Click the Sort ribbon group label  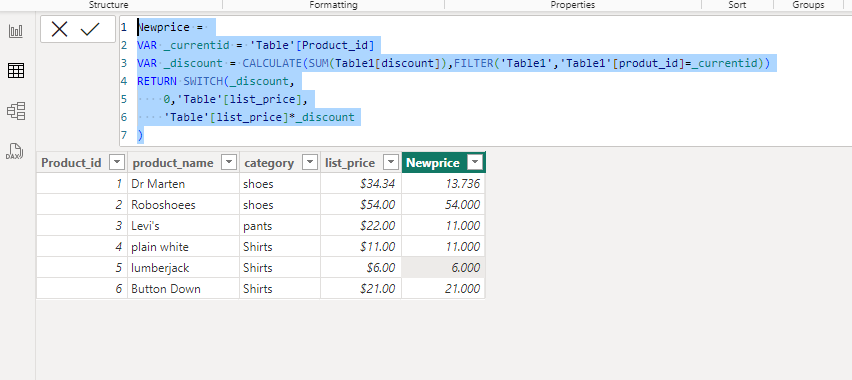coord(737,4)
